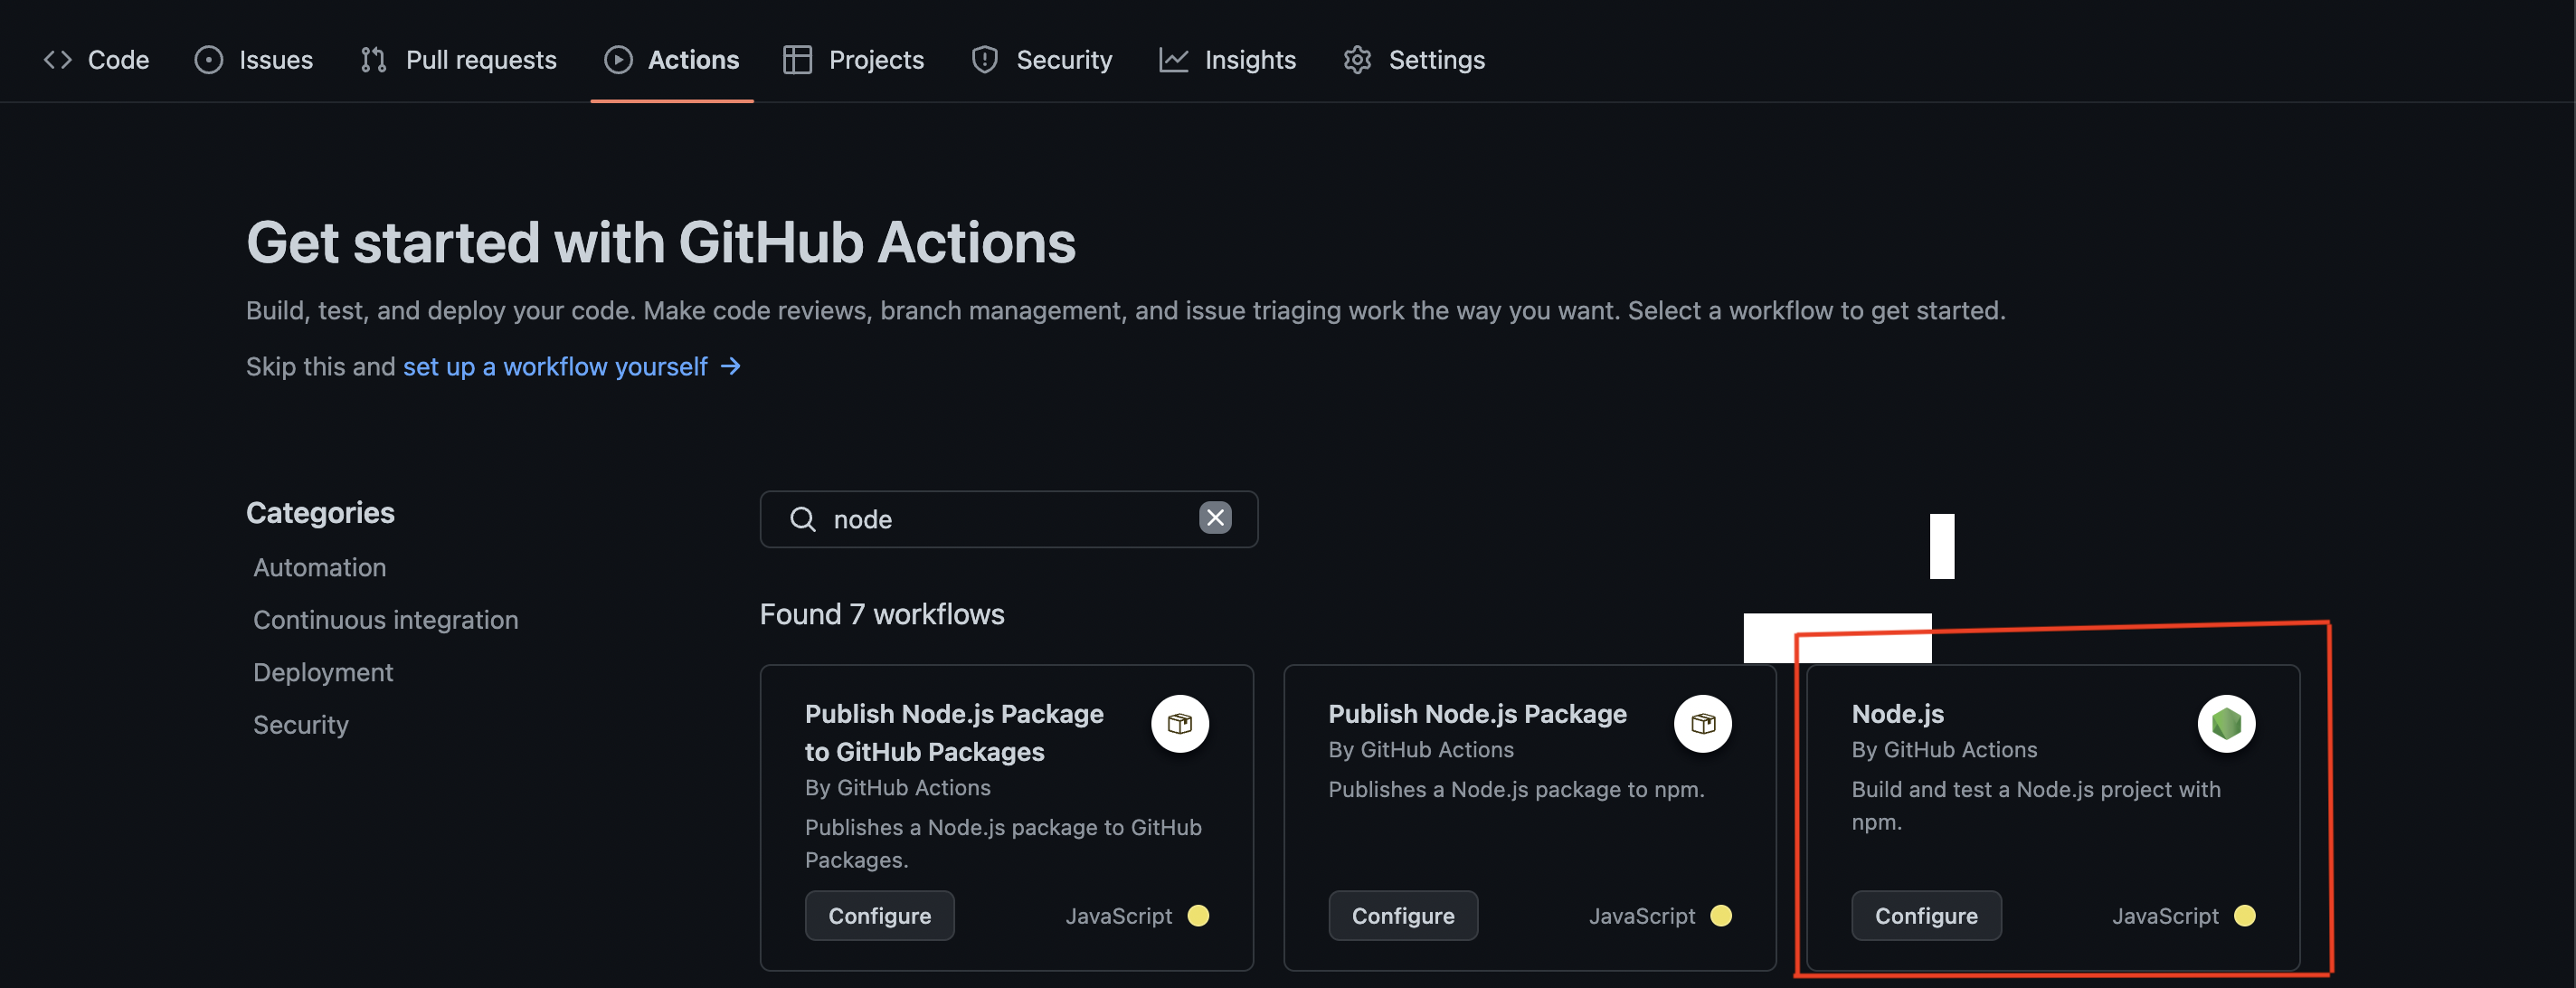Click the Actions tab in navigation
This screenshot has height=988, width=2576.
coord(672,59)
